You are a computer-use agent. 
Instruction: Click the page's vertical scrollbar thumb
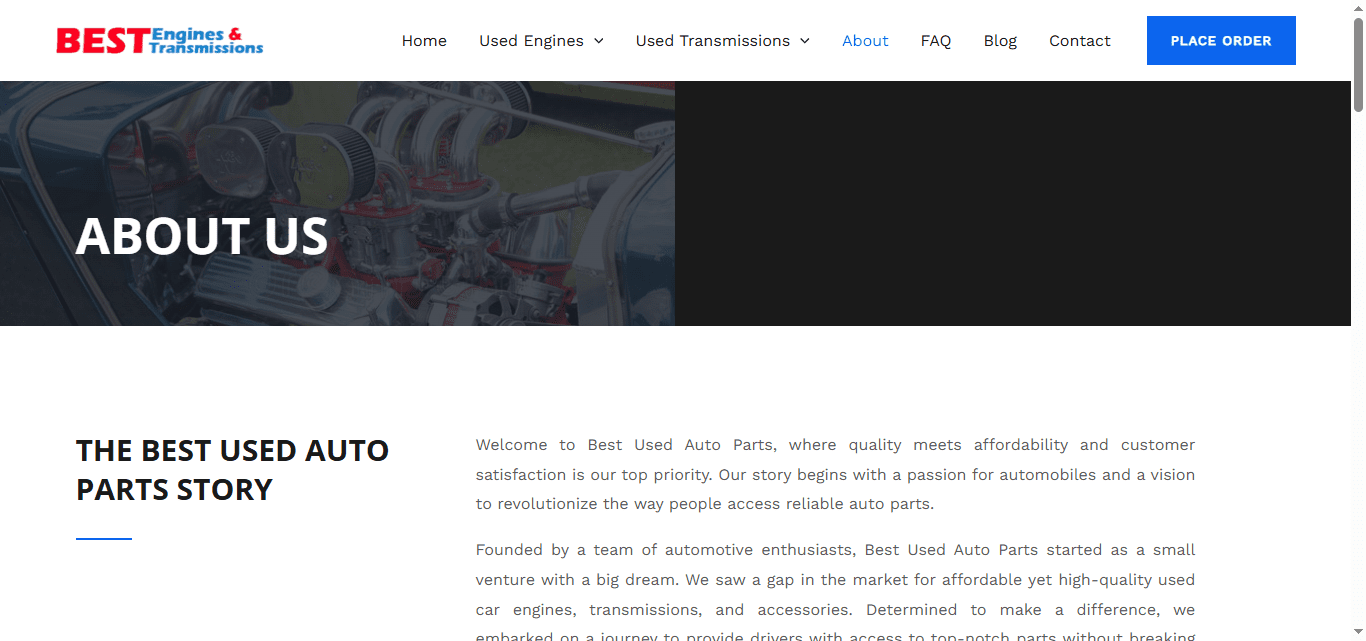pos(1358,64)
